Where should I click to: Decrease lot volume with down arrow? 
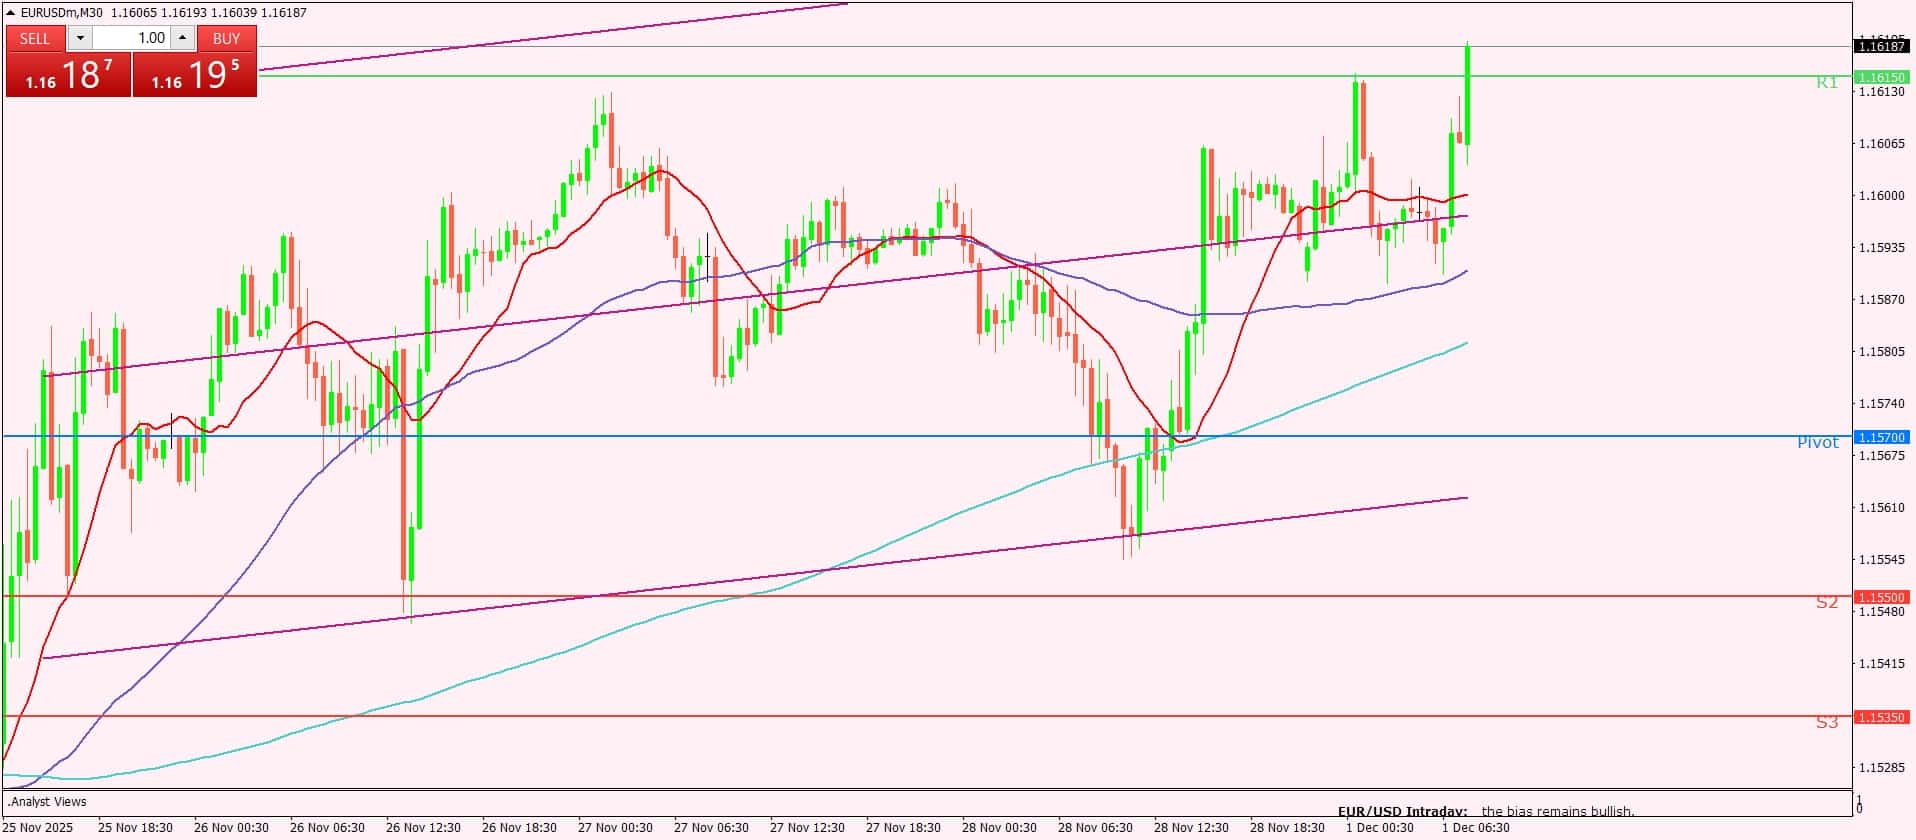[80, 38]
